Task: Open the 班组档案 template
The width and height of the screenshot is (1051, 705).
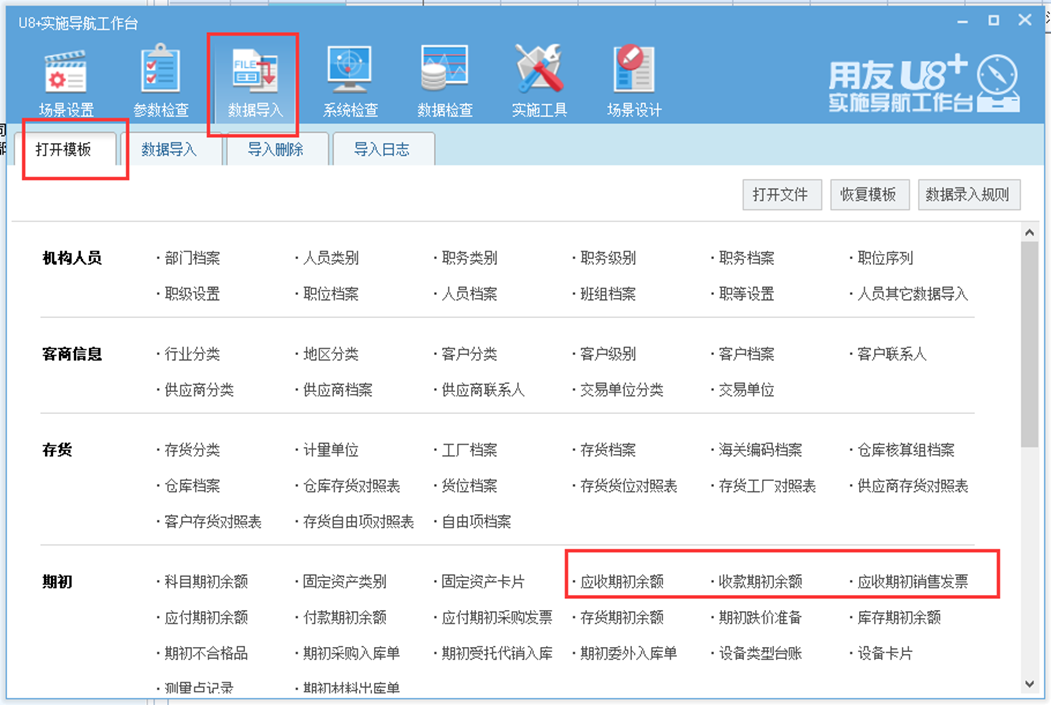Action: (608, 294)
